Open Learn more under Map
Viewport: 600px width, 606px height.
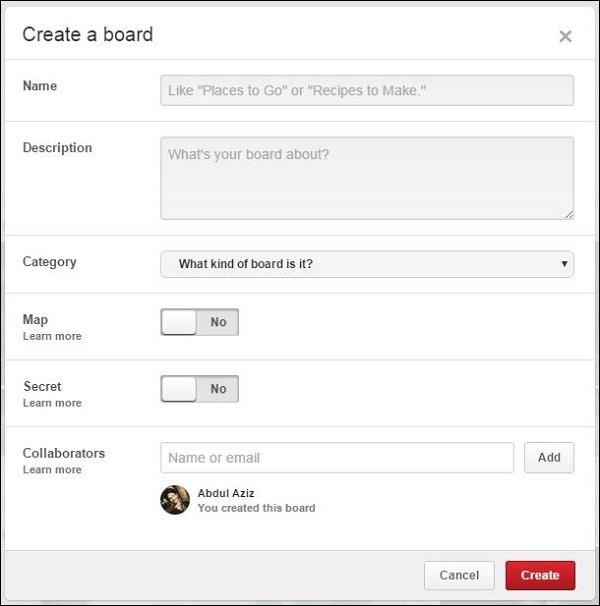52,337
